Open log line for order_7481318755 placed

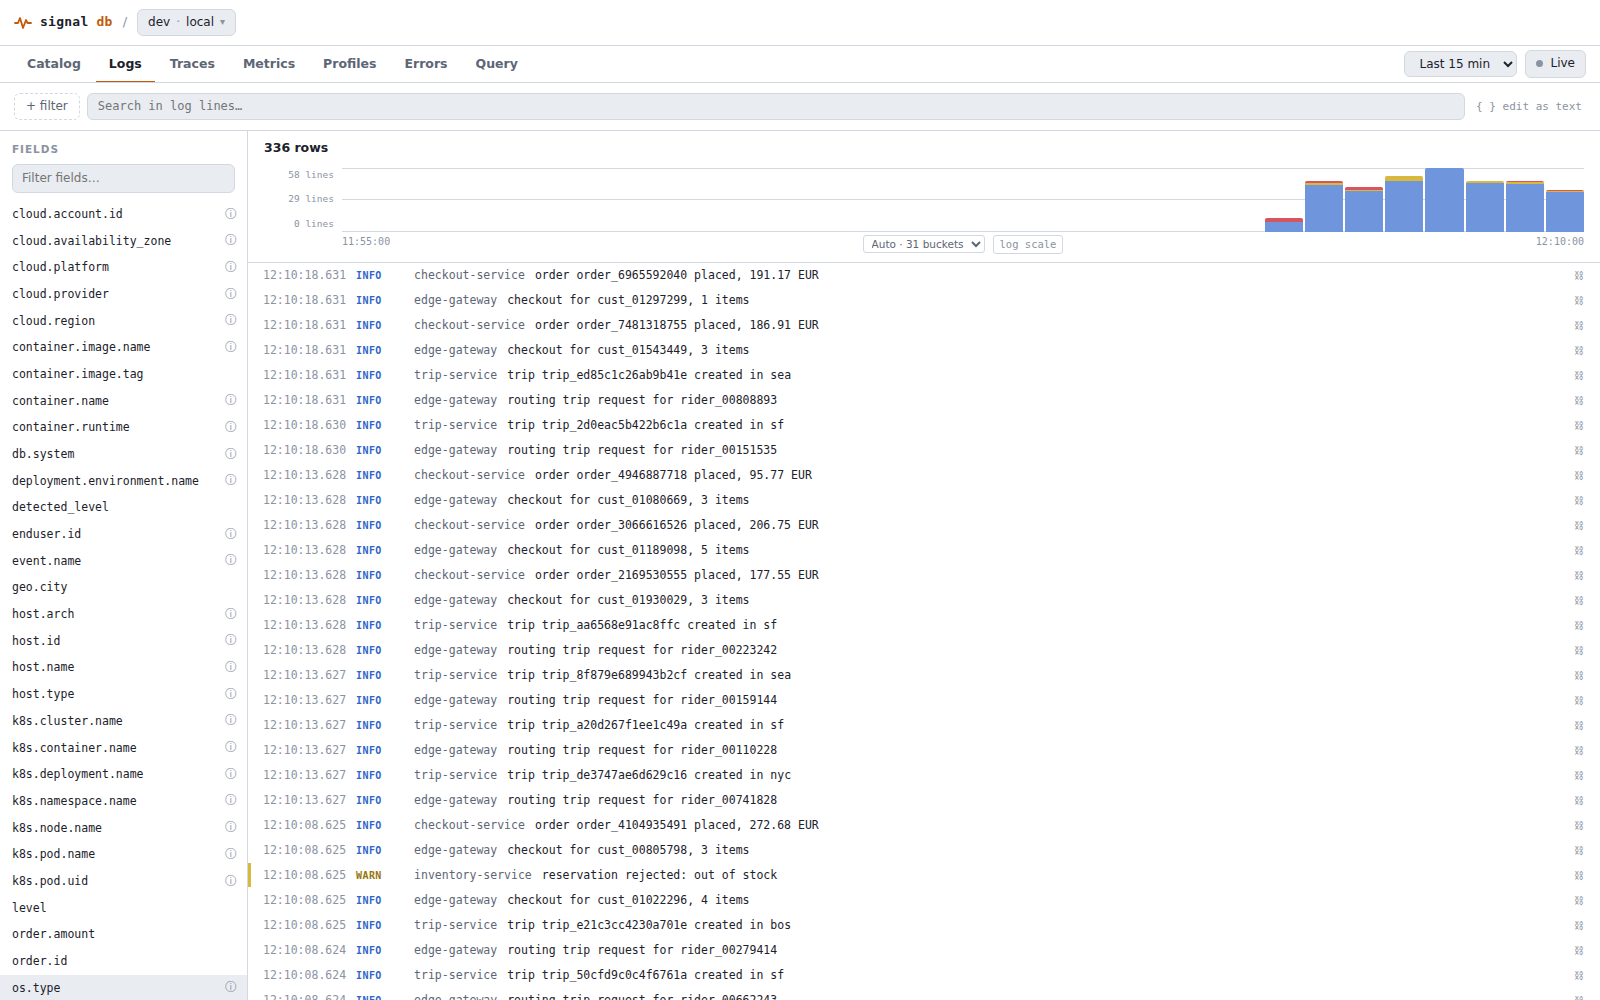[924, 325]
